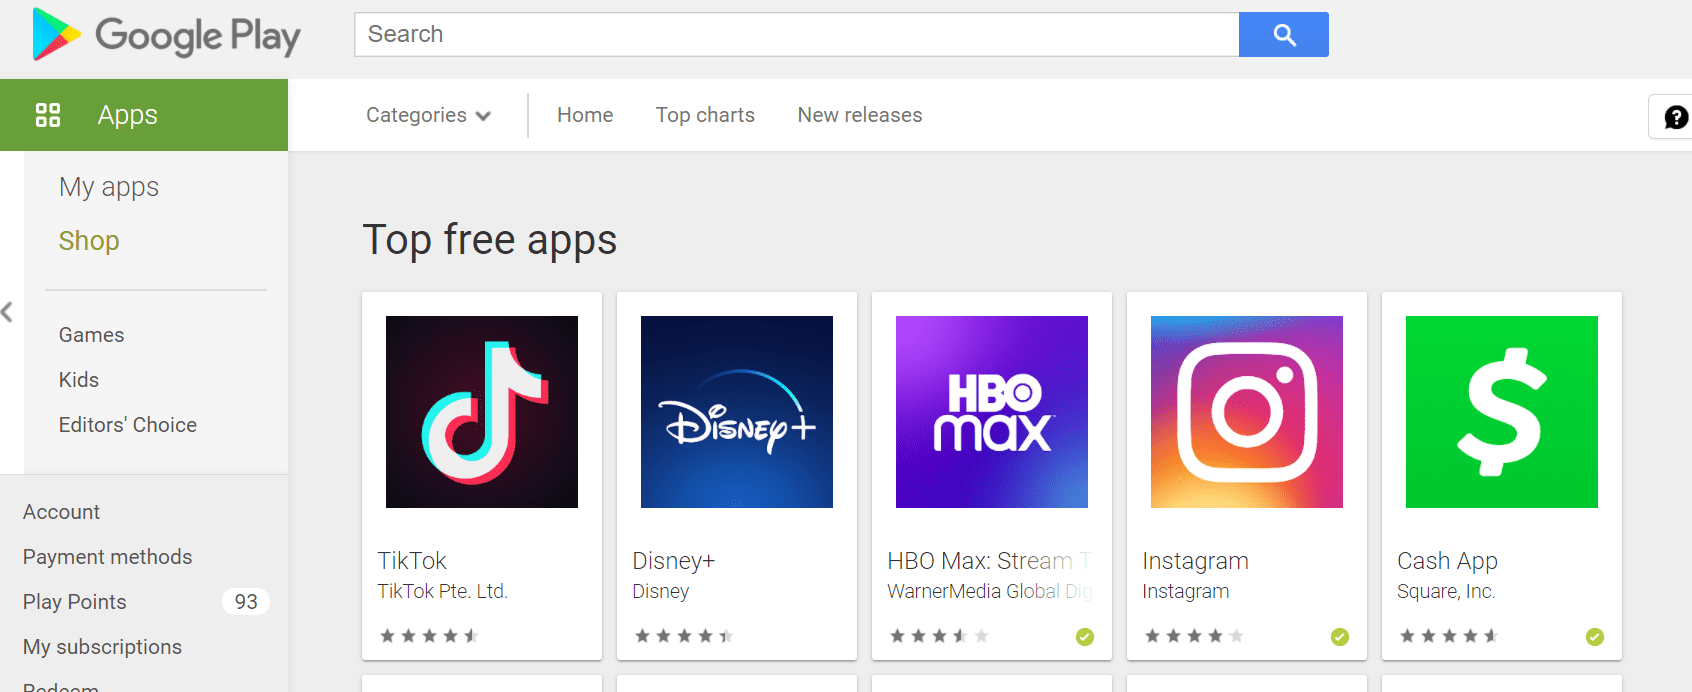The width and height of the screenshot is (1692, 692).
Task: Click the blue search magnifier button
Action: (1283, 35)
